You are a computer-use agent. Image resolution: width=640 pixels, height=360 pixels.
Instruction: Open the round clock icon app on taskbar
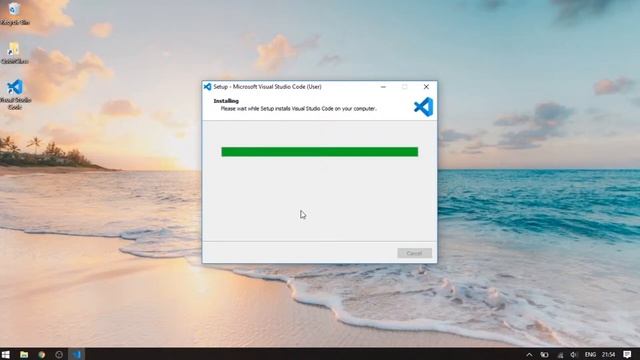59,354
